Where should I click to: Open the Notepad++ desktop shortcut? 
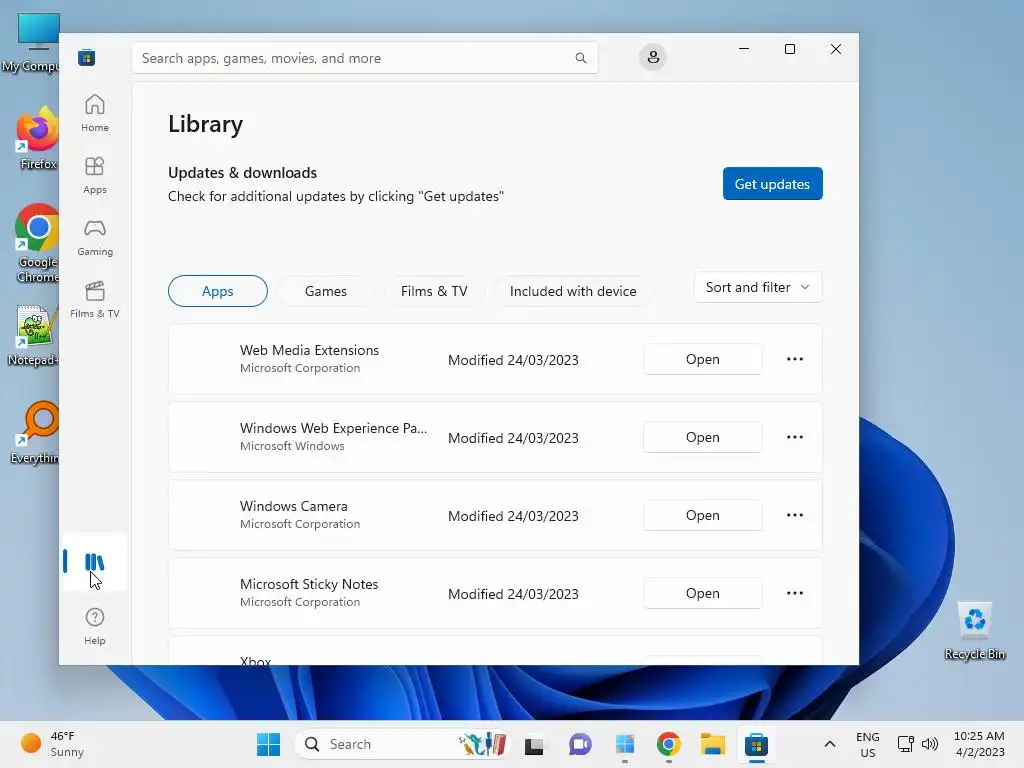click(34, 335)
